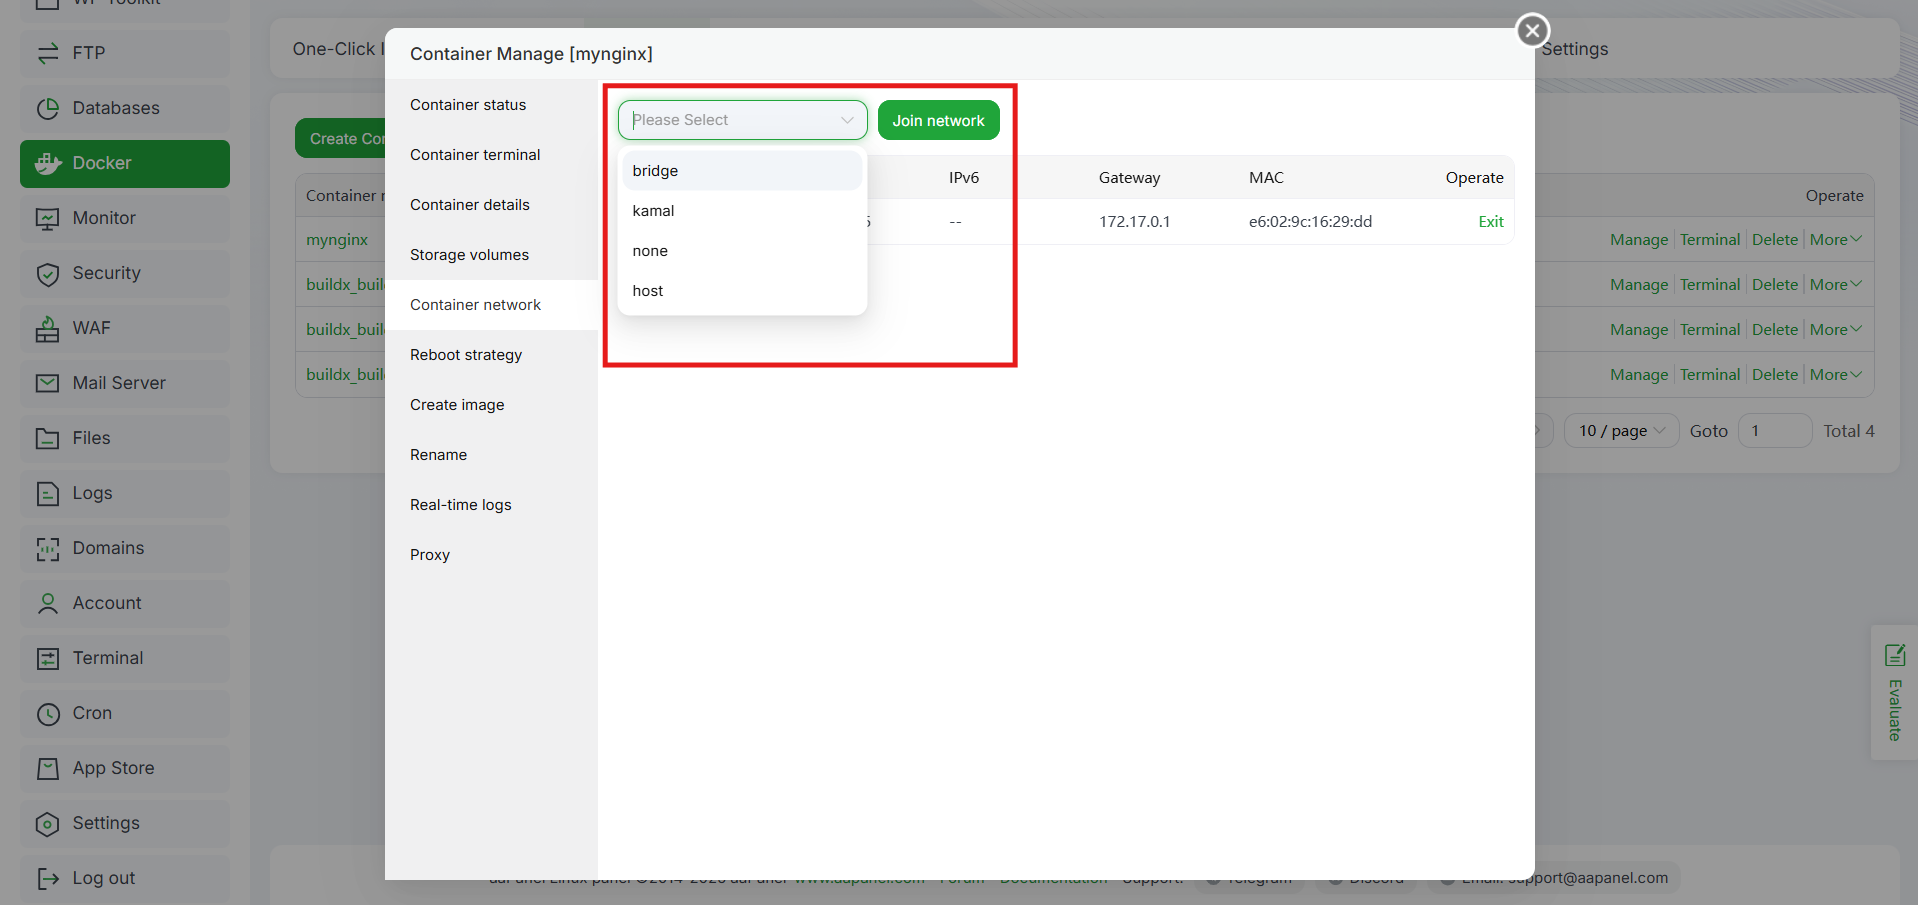Open the Proxy tab
Viewport: 1918px width, 905px height.
point(491,555)
